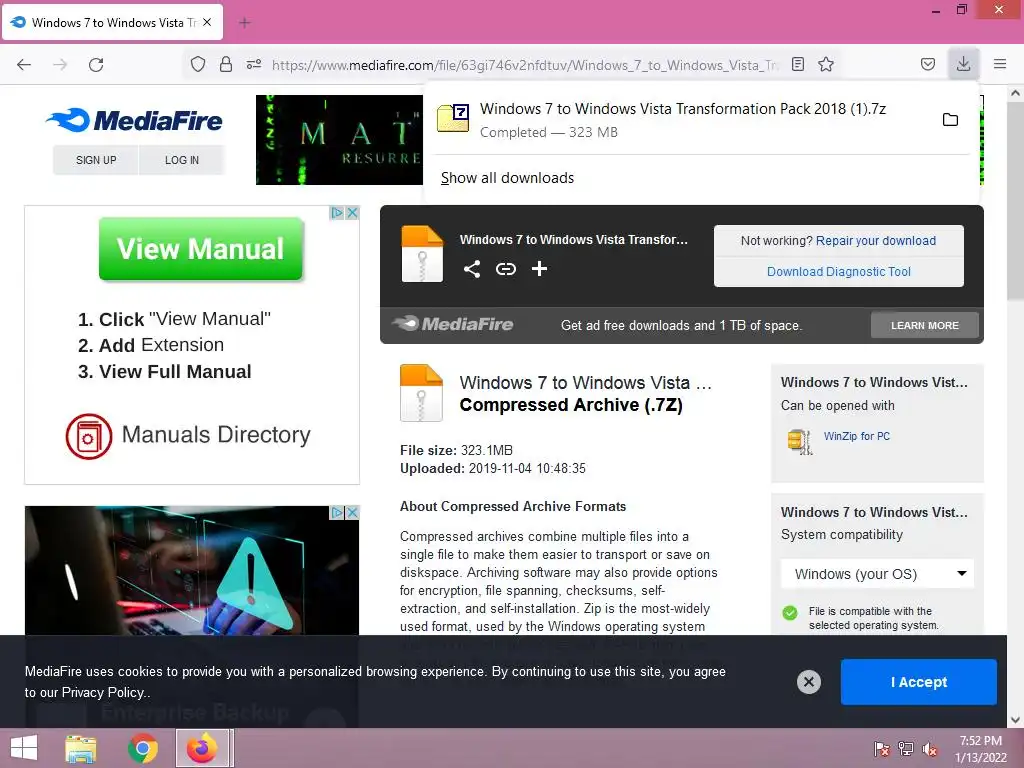Click the forward navigation arrow
This screenshot has height=768, width=1024.
tap(60, 64)
